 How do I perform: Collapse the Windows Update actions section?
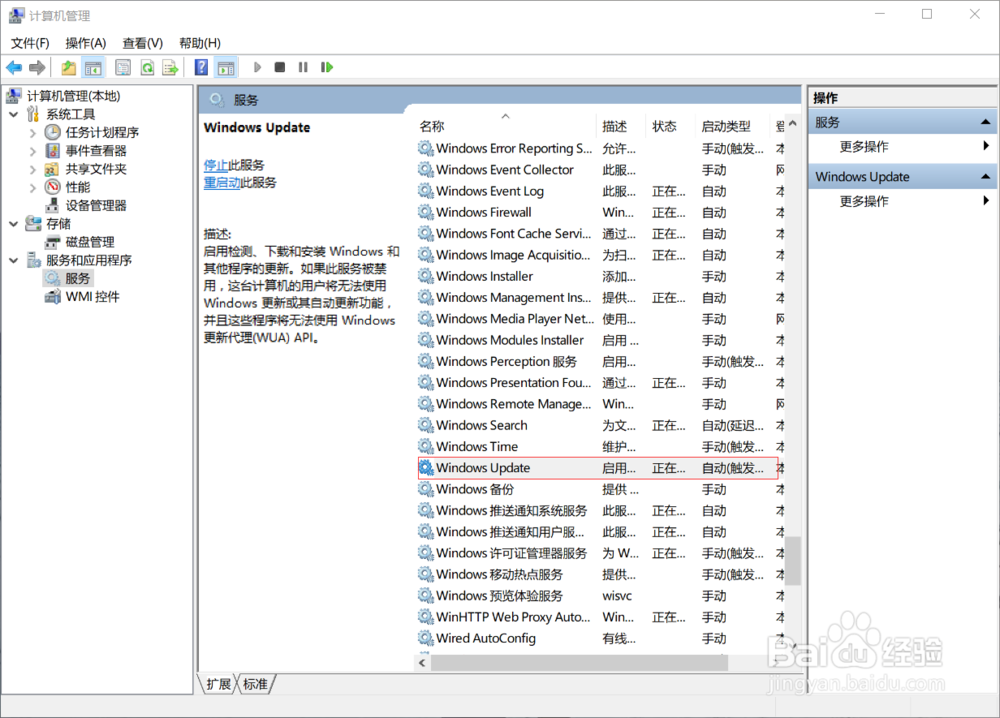coord(985,177)
